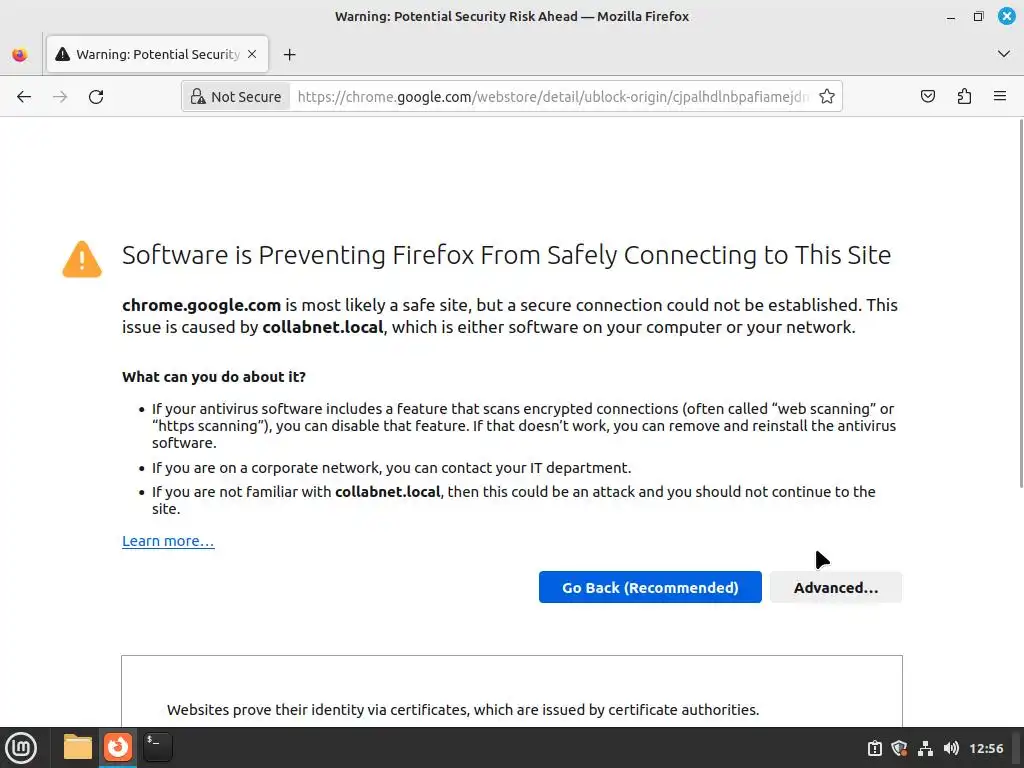1024x768 pixels.
Task: Bookmark this page with the star icon
Action: (x=827, y=97)
